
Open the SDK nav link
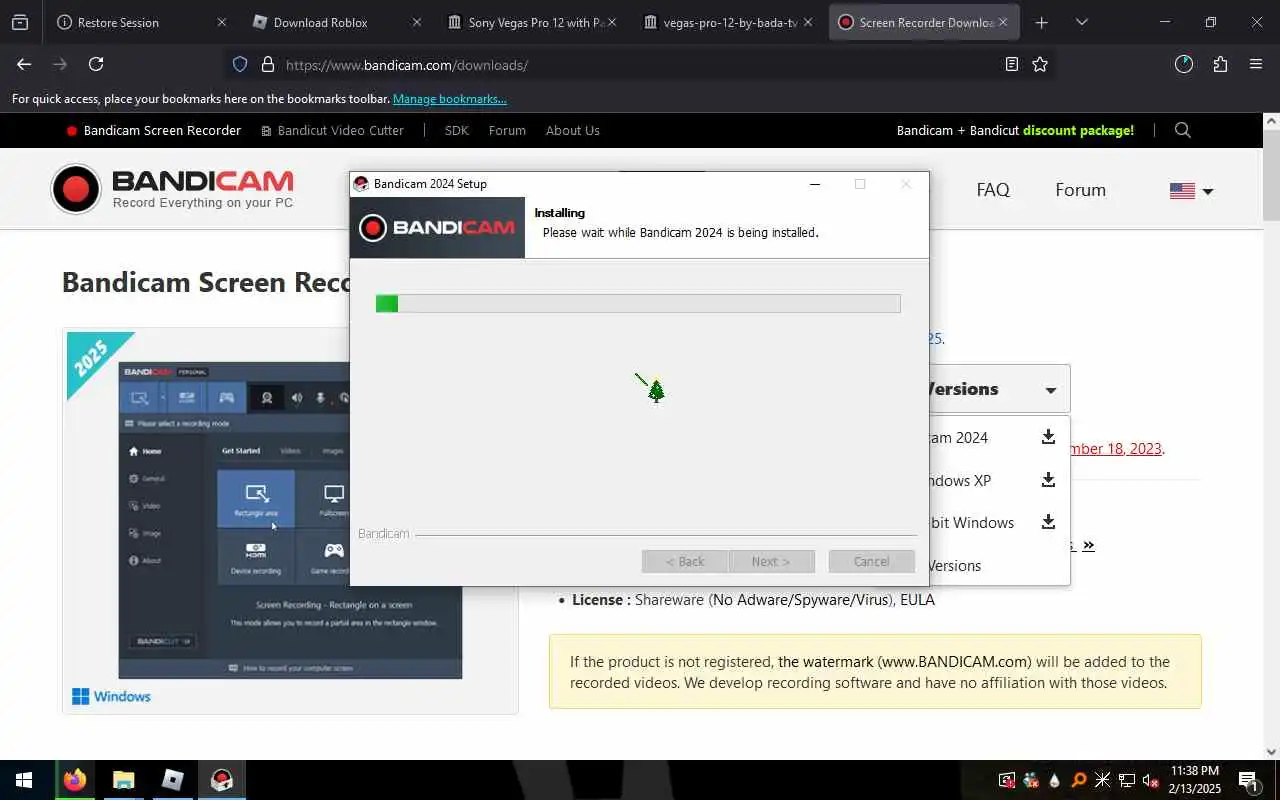click(x=456, y=130)
